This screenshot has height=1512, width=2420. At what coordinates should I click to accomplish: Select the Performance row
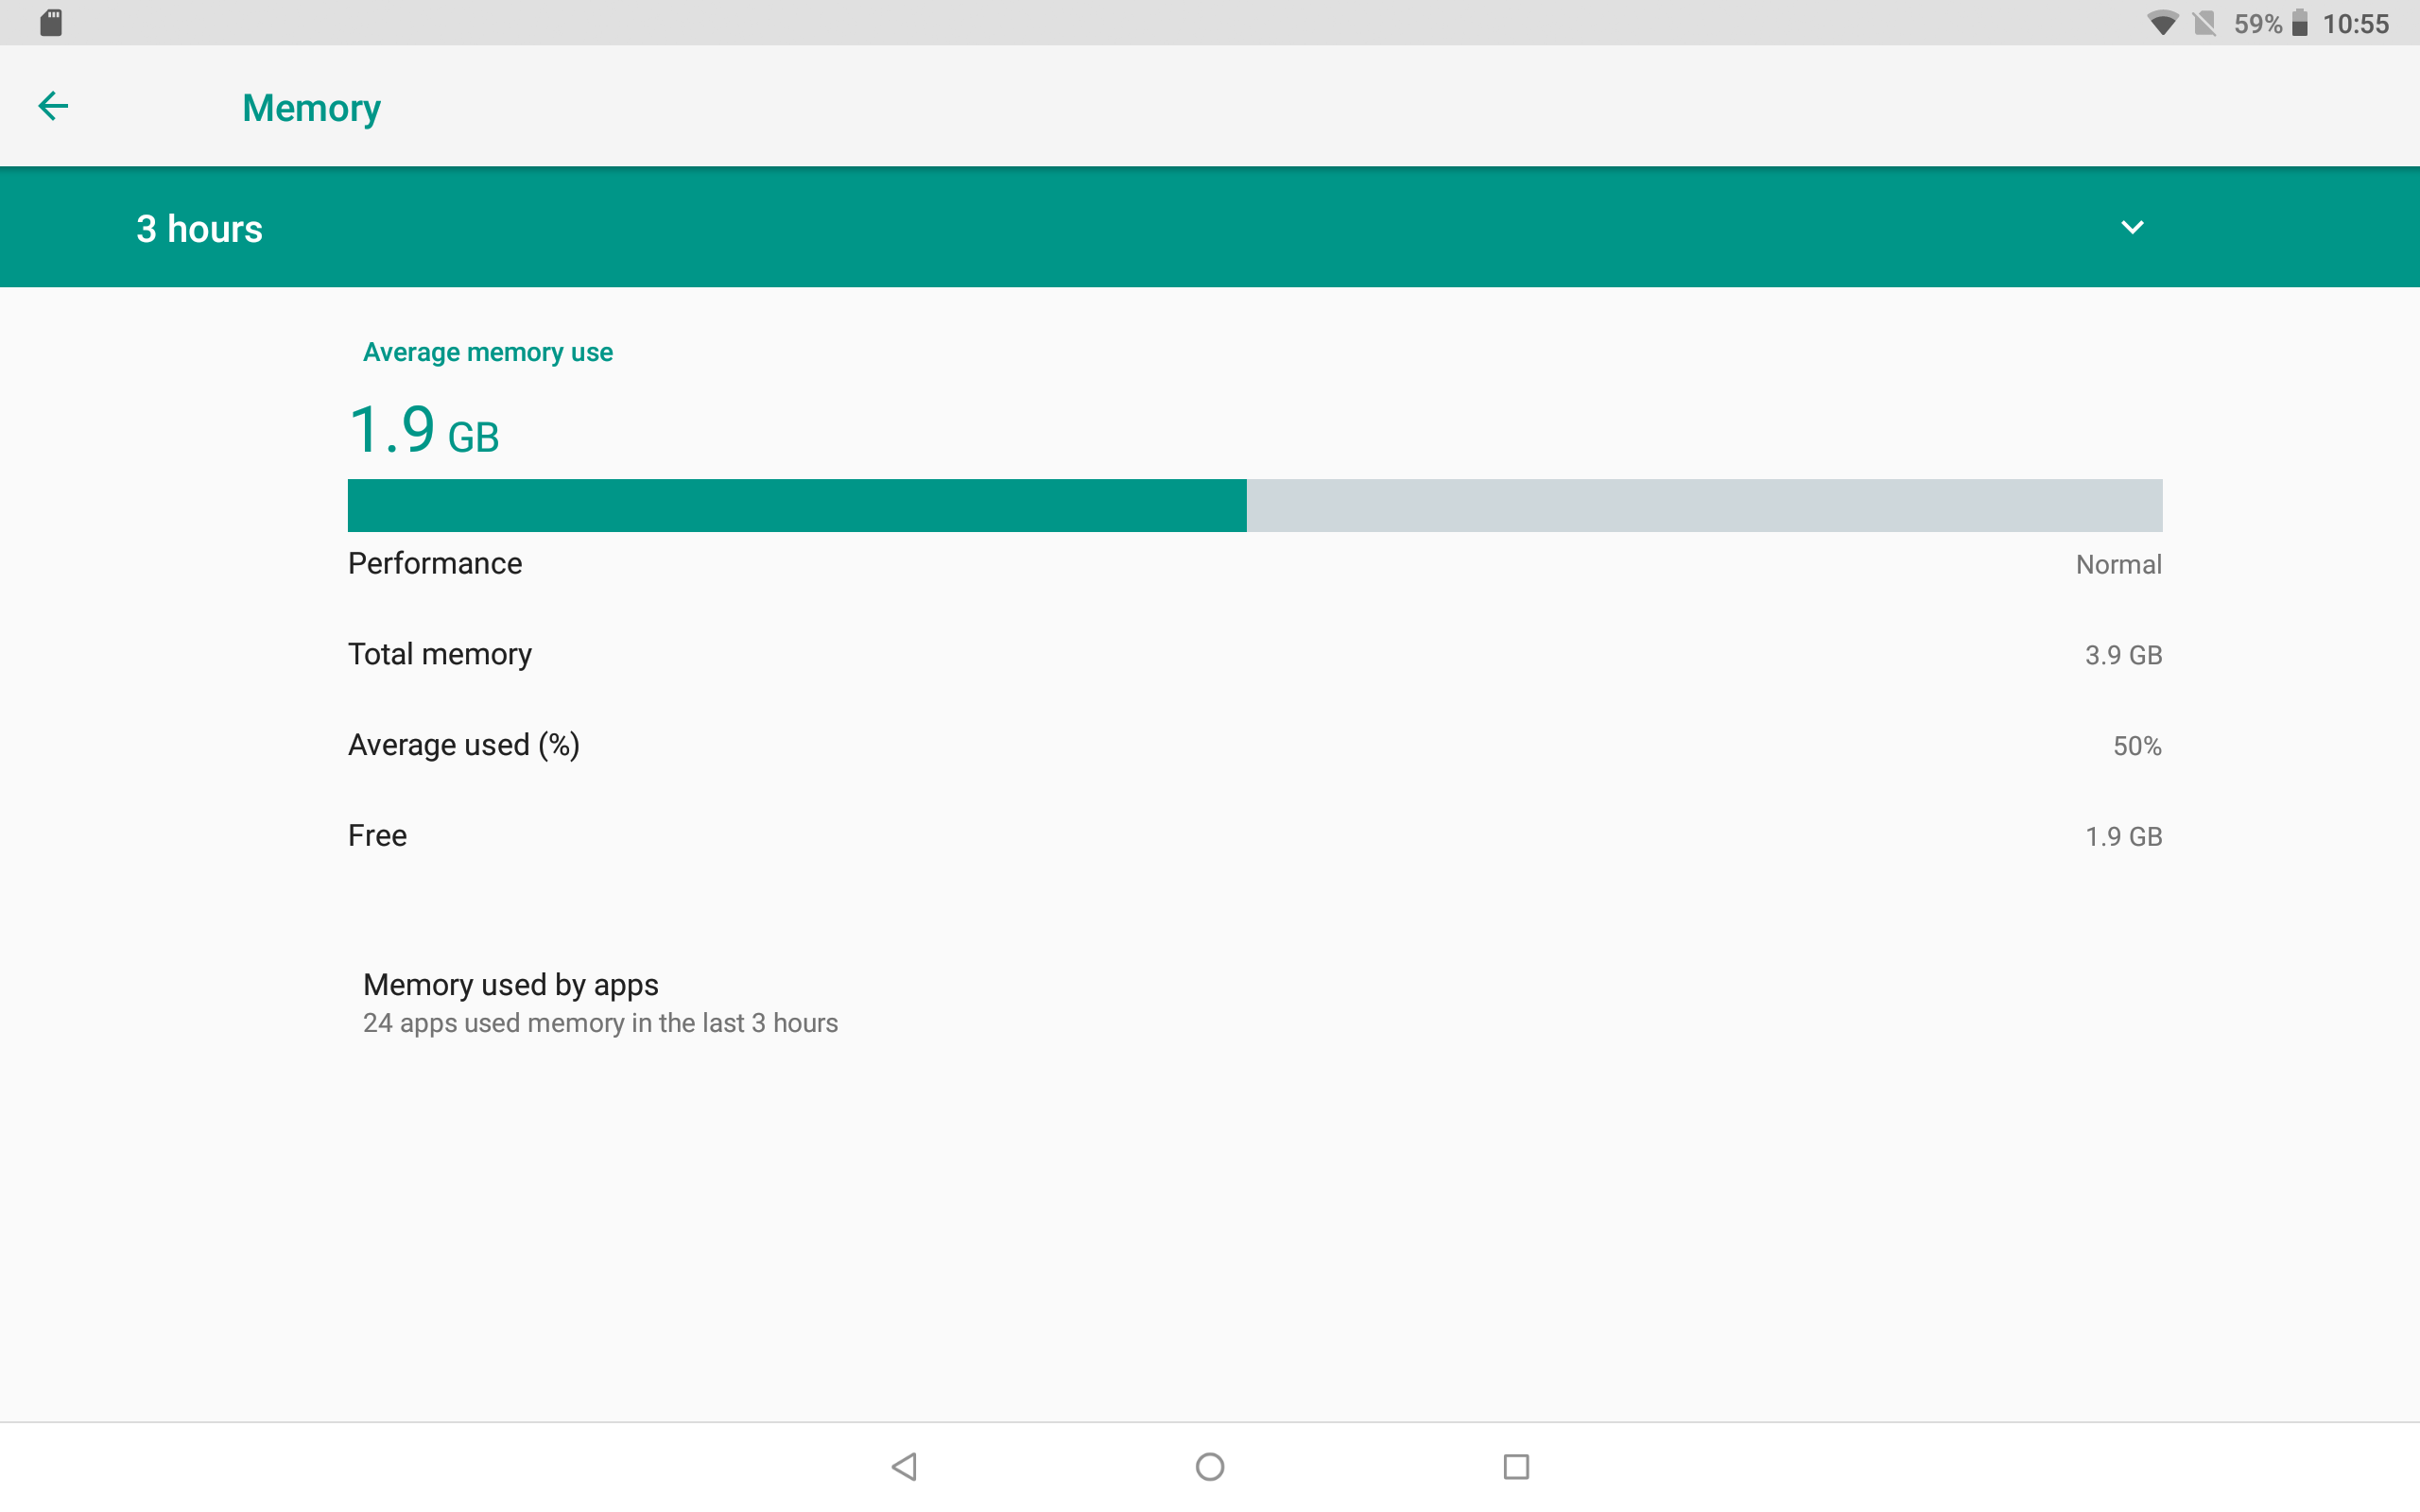pyautogui.click(x=1255, y=564)
